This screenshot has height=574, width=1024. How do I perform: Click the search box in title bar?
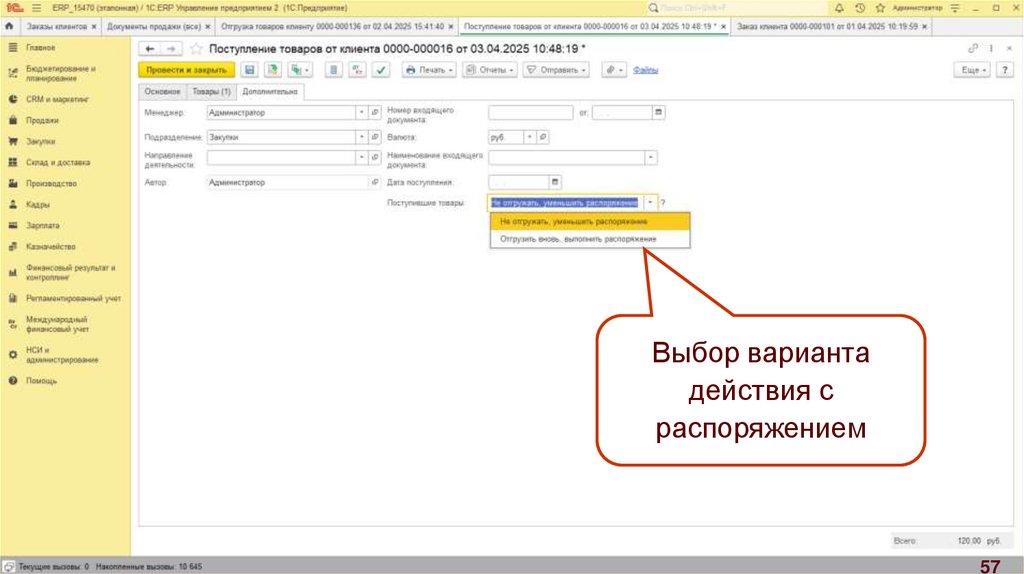tap(735, 8)
